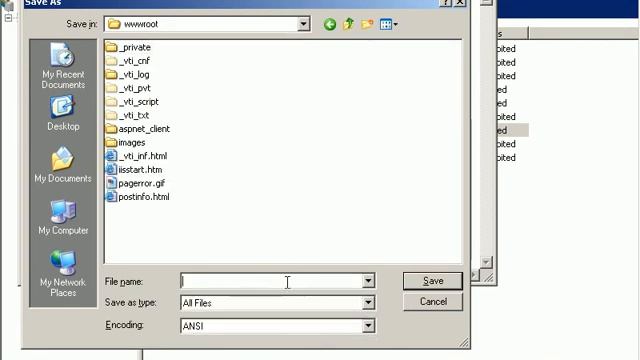Select the aspnet_client folder
640x360 pixels.
(x=138, y=129)
